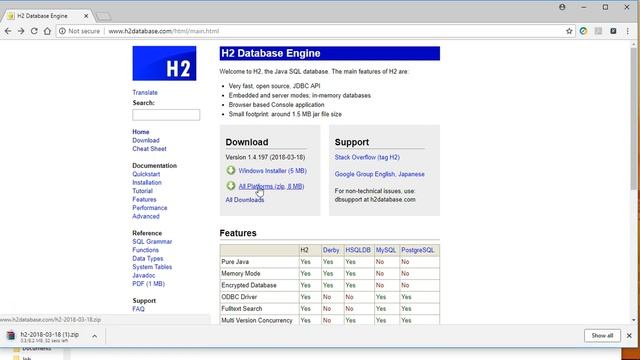Close the downloads bar
The image size is (640, 360).
(x=629, y=336)
